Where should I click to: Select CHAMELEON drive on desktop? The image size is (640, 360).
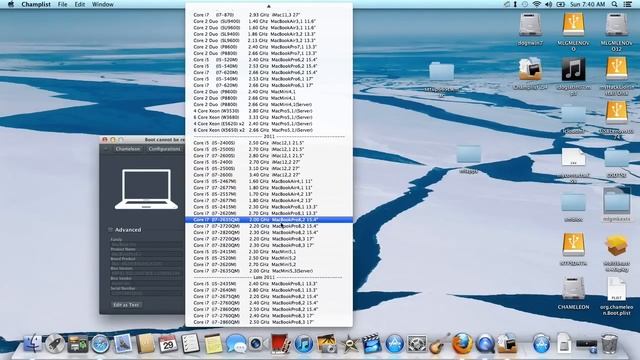(x=573, y=292)
